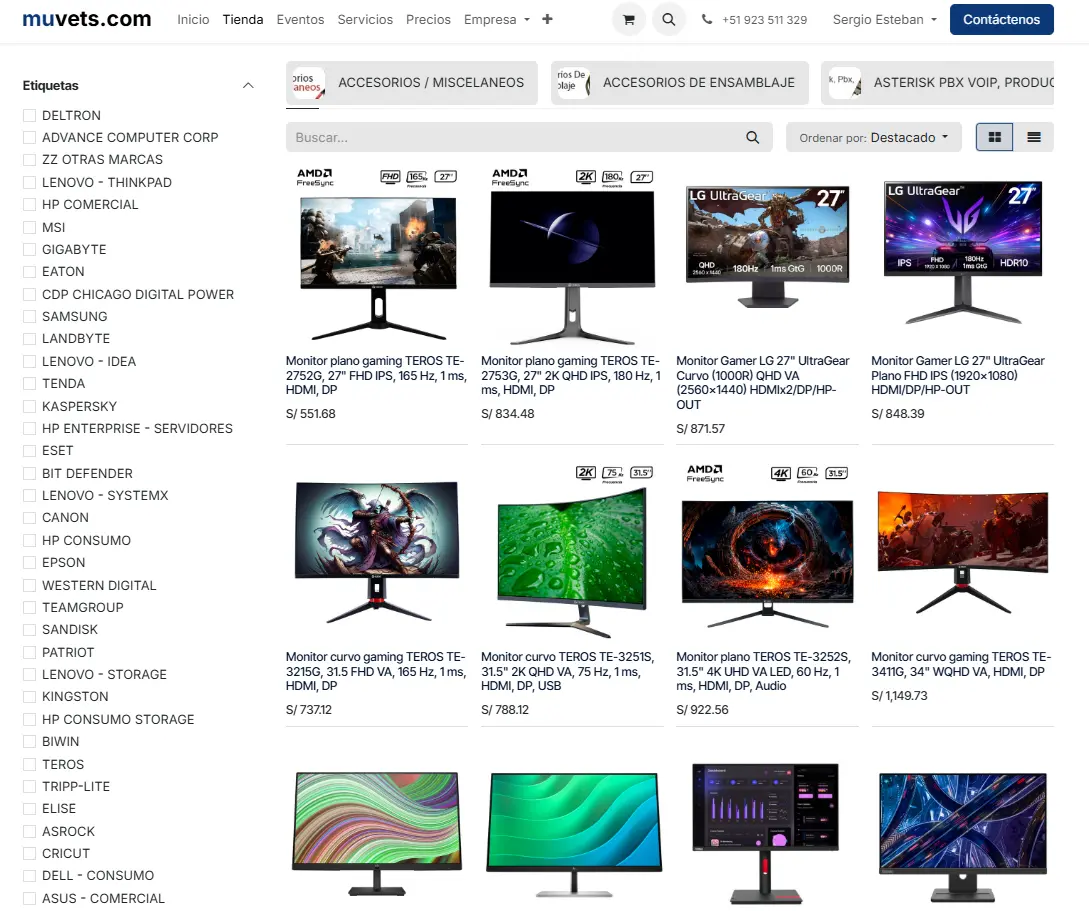
Task: Check the KASPERSKY filter checkbox
Action: point(29,406)
